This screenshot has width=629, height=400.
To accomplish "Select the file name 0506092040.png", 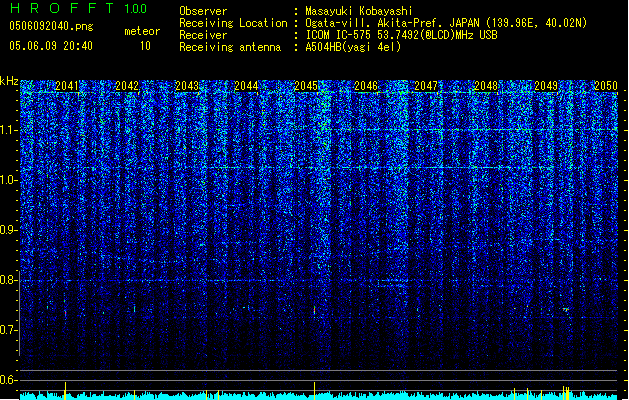I will 51,26.
